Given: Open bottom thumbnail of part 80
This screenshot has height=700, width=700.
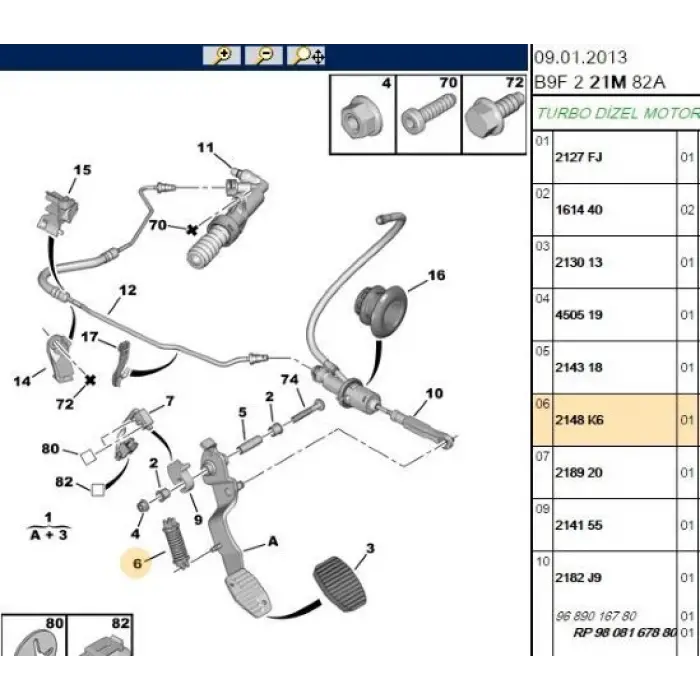Looking at the screenshot, I should pos(34,635).
